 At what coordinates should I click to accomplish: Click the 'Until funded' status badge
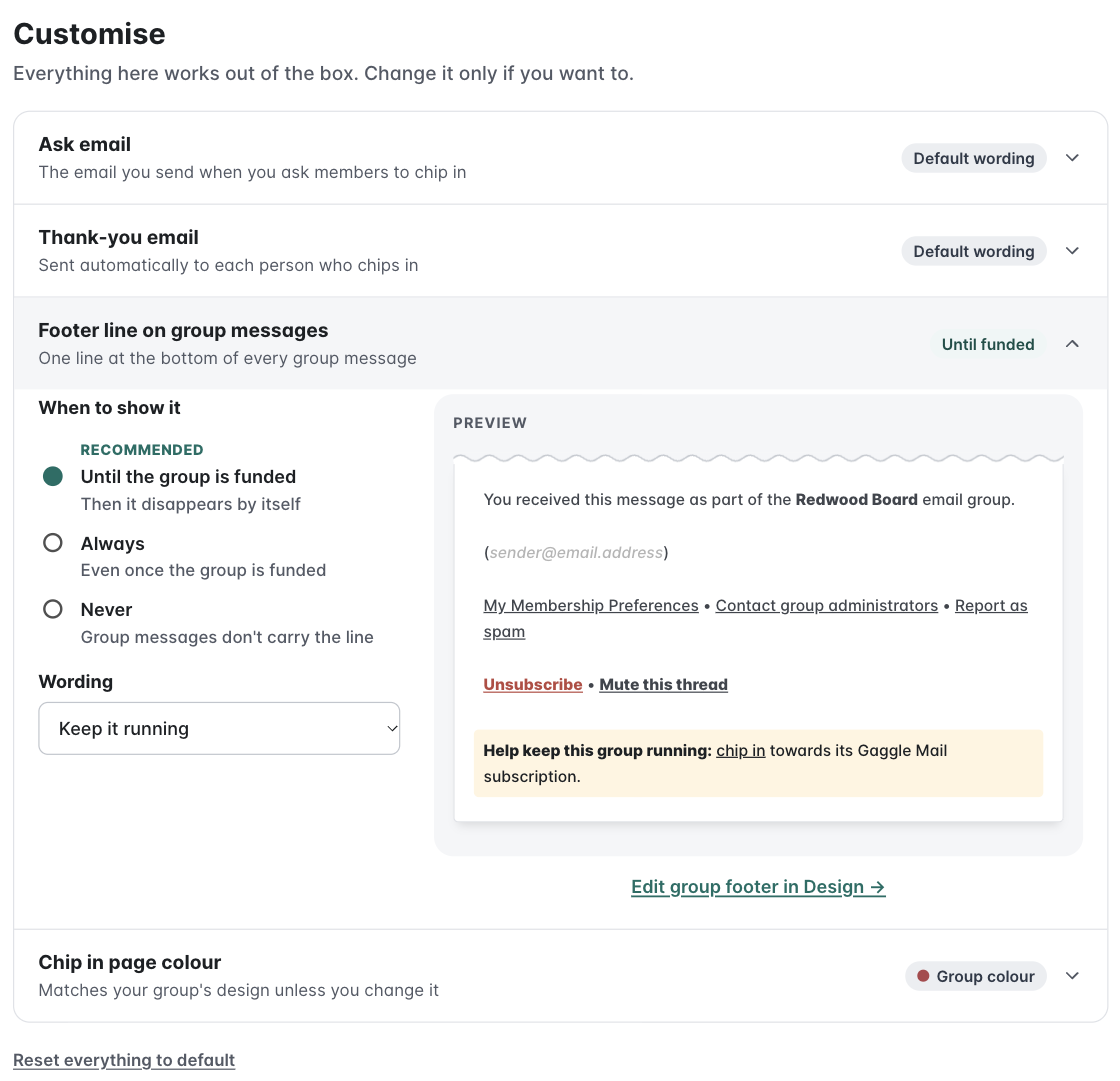(x=988, y=344)
